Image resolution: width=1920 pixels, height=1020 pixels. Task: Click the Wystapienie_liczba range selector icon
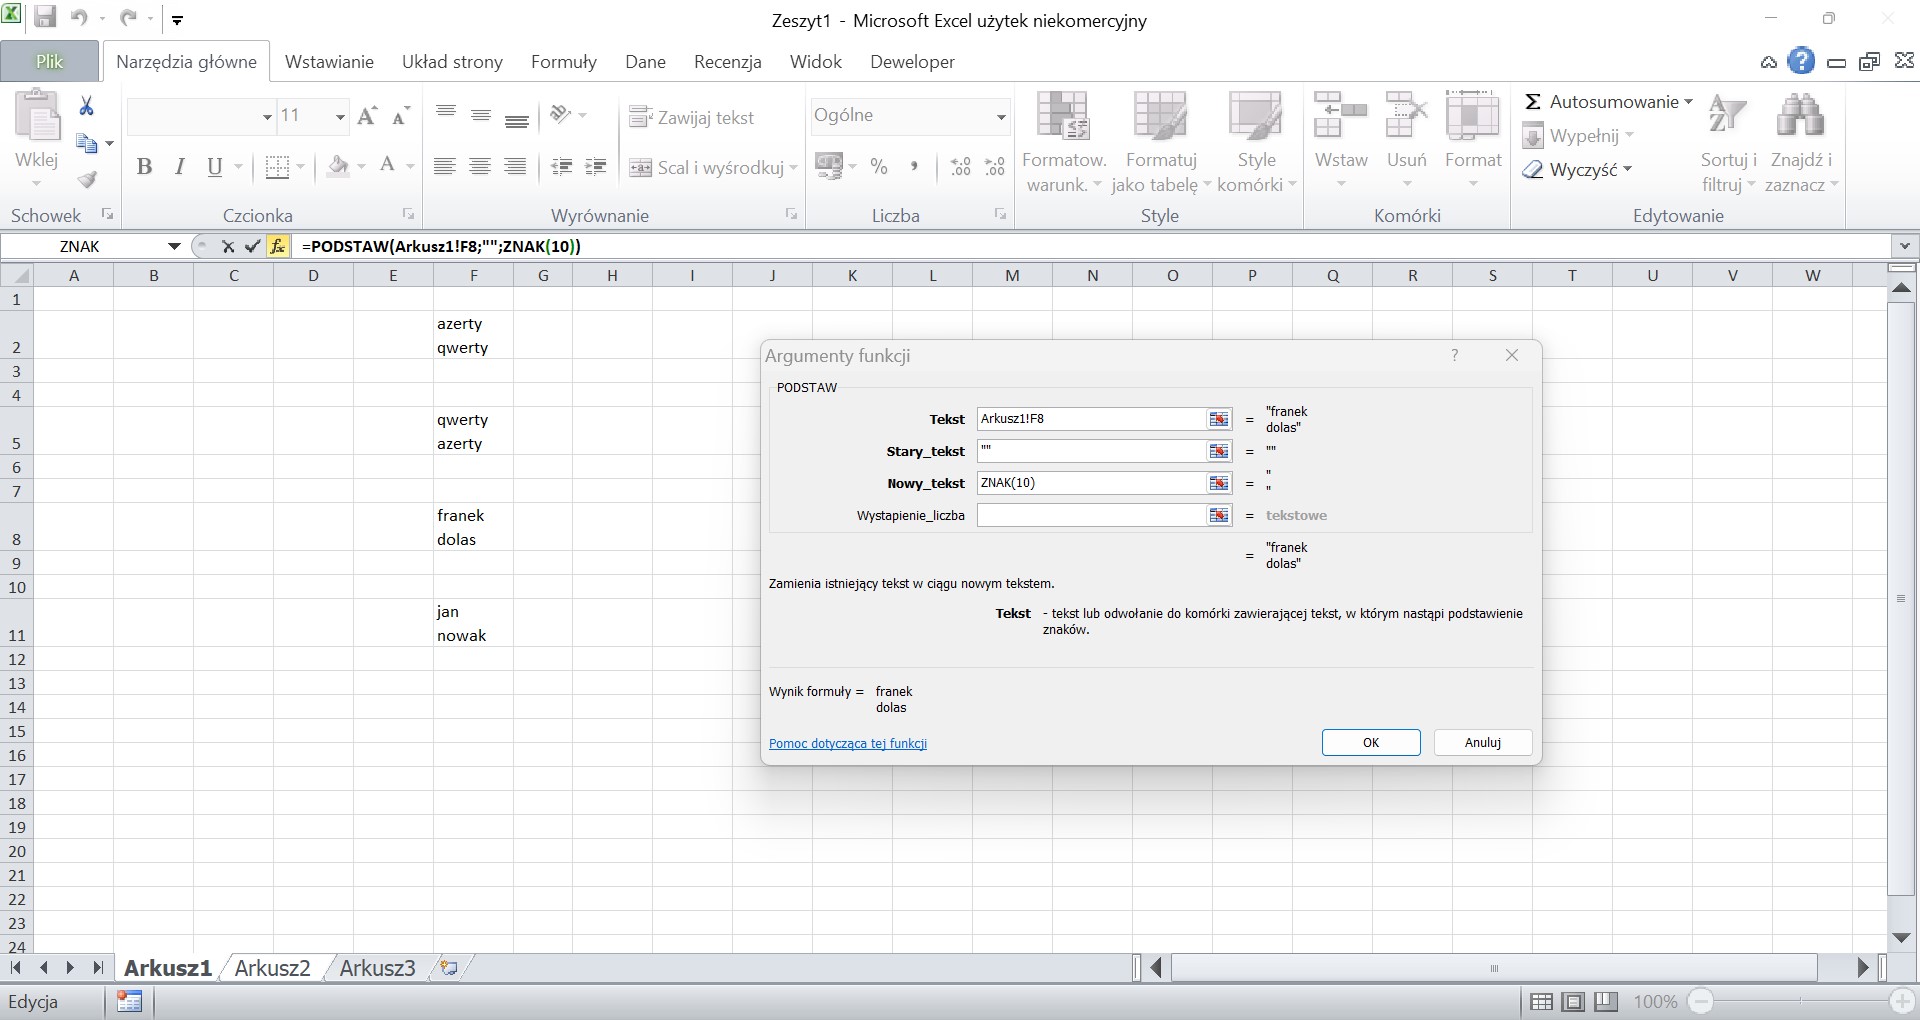point(1218,515)
